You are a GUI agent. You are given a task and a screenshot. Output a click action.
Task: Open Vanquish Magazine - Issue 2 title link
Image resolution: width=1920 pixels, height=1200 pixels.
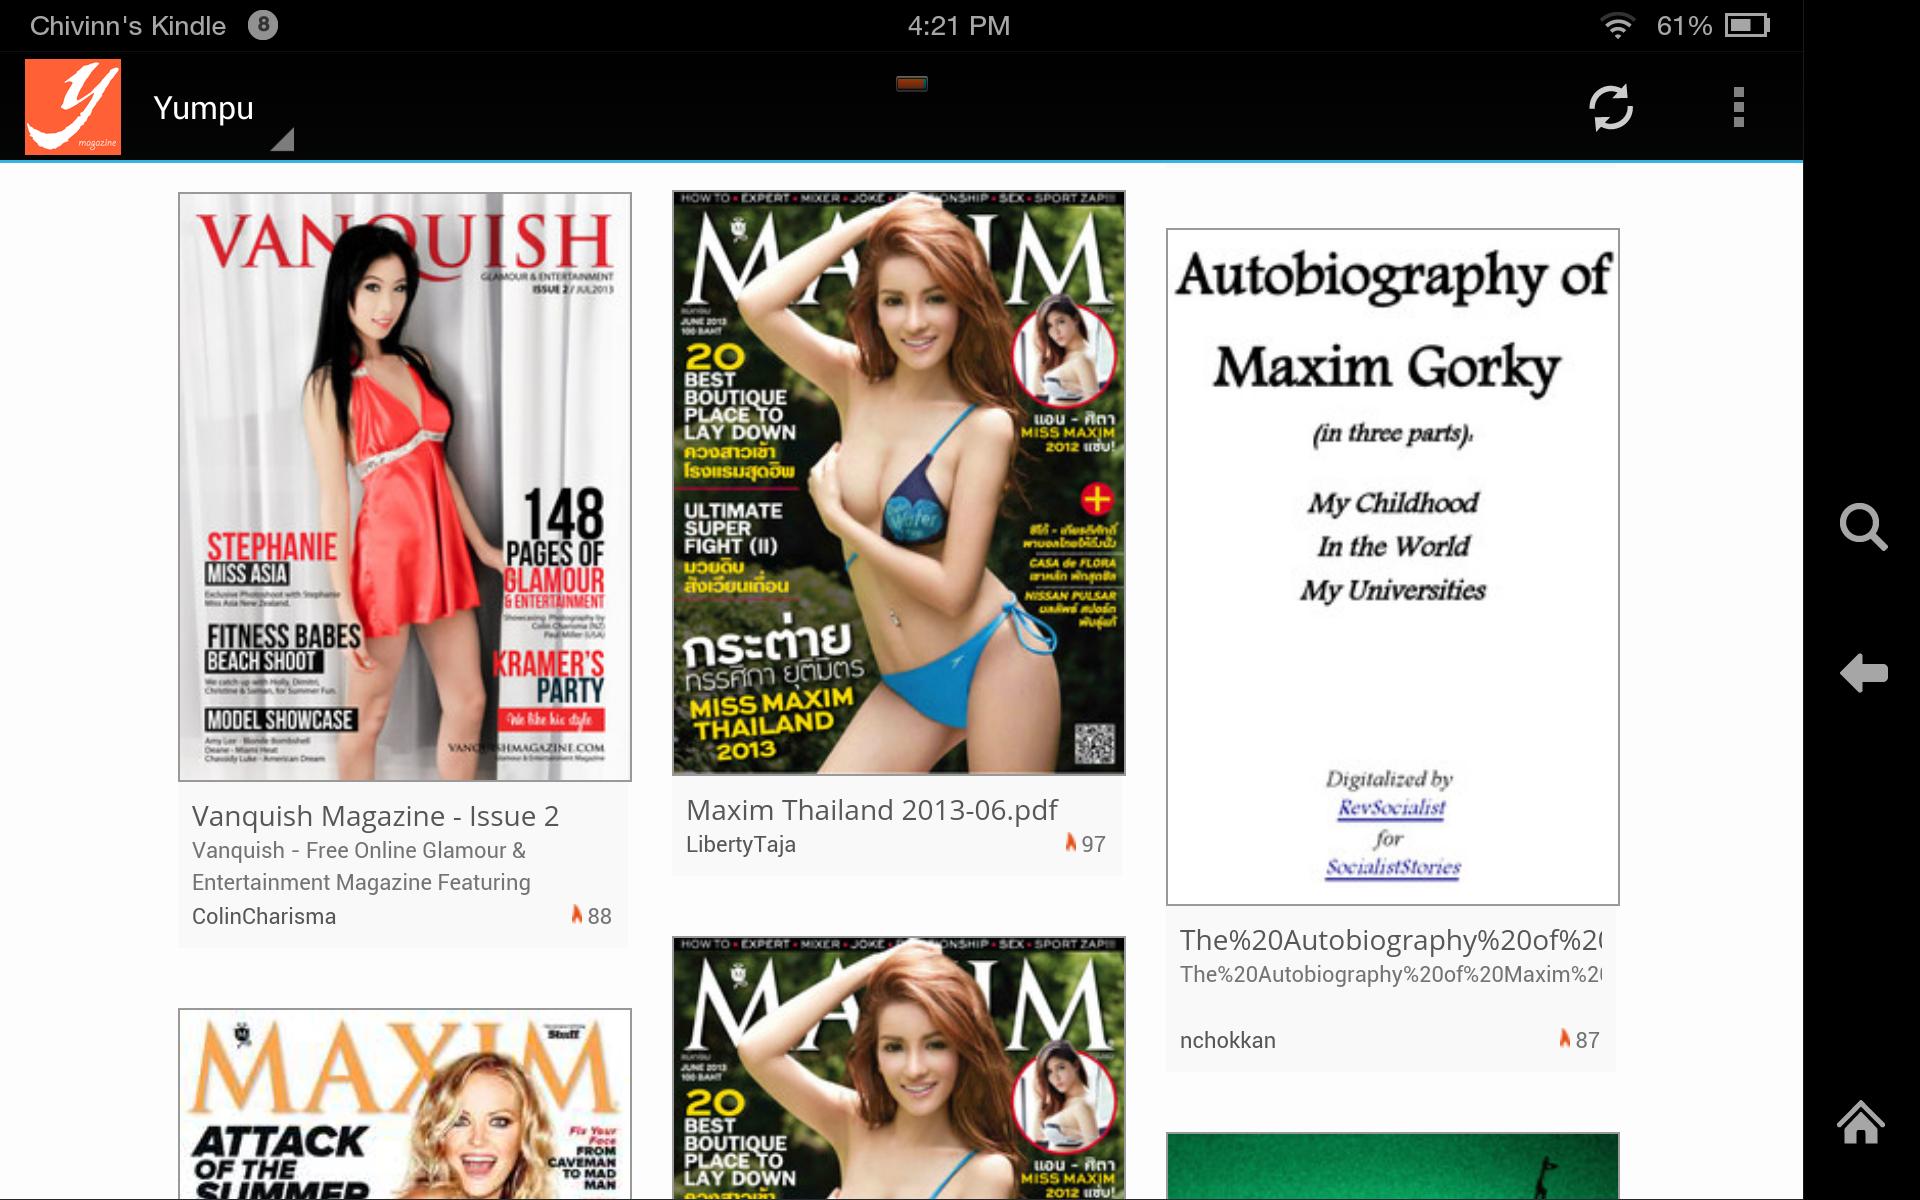pos(375,815)
